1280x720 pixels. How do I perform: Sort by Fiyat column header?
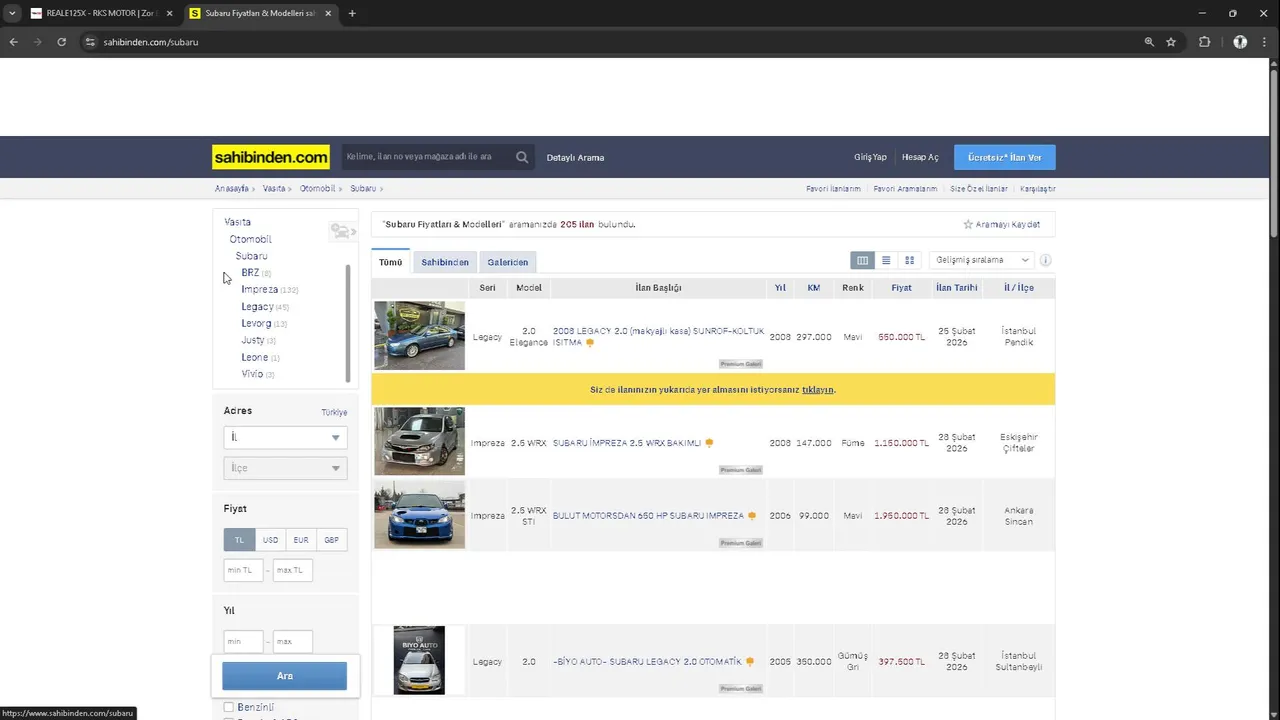[901, 288]
